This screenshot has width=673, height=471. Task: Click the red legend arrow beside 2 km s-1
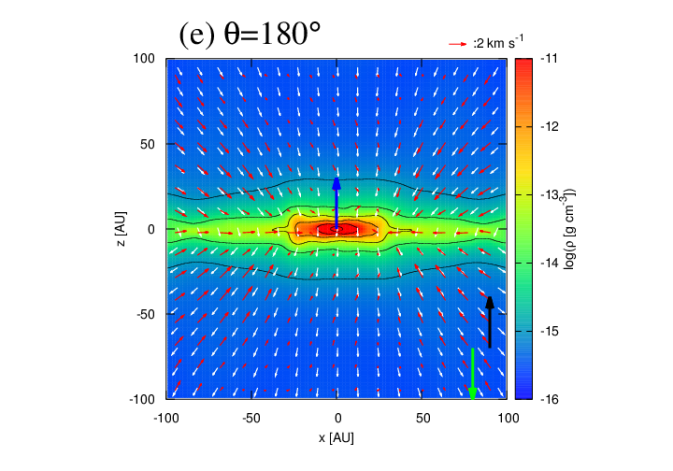[458, 44]
